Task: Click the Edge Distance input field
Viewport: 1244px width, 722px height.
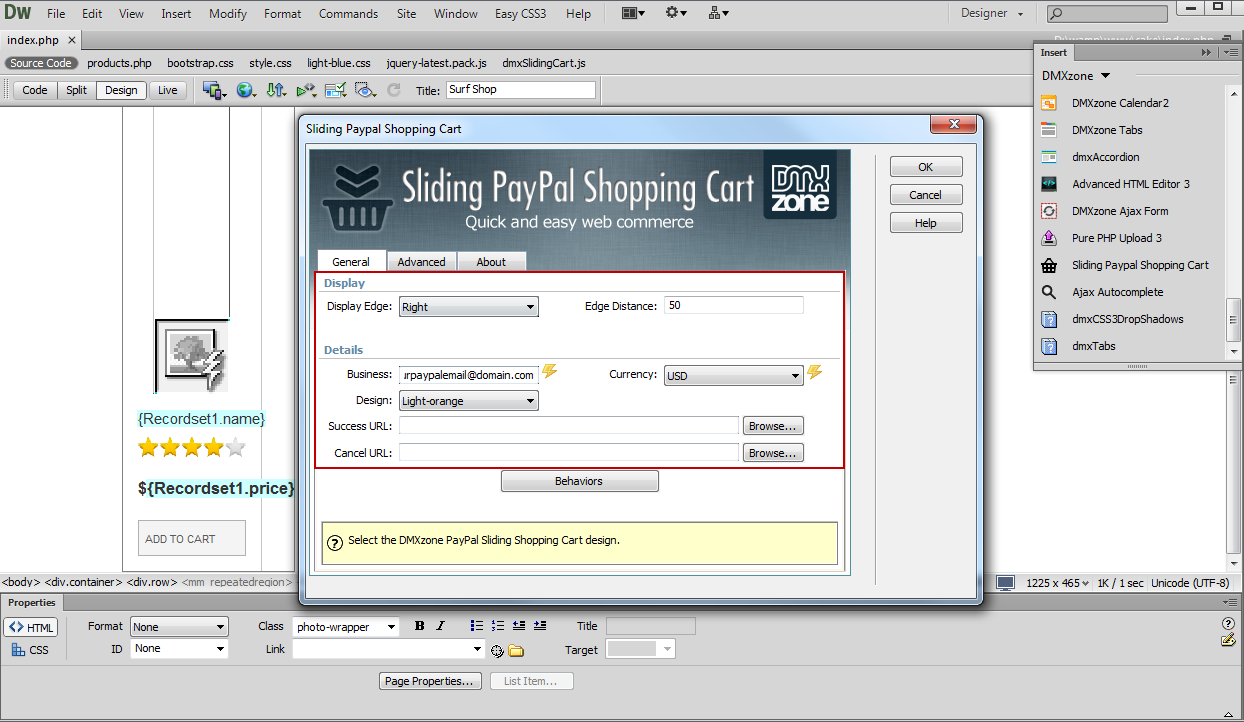Action: tap(734, 305)
